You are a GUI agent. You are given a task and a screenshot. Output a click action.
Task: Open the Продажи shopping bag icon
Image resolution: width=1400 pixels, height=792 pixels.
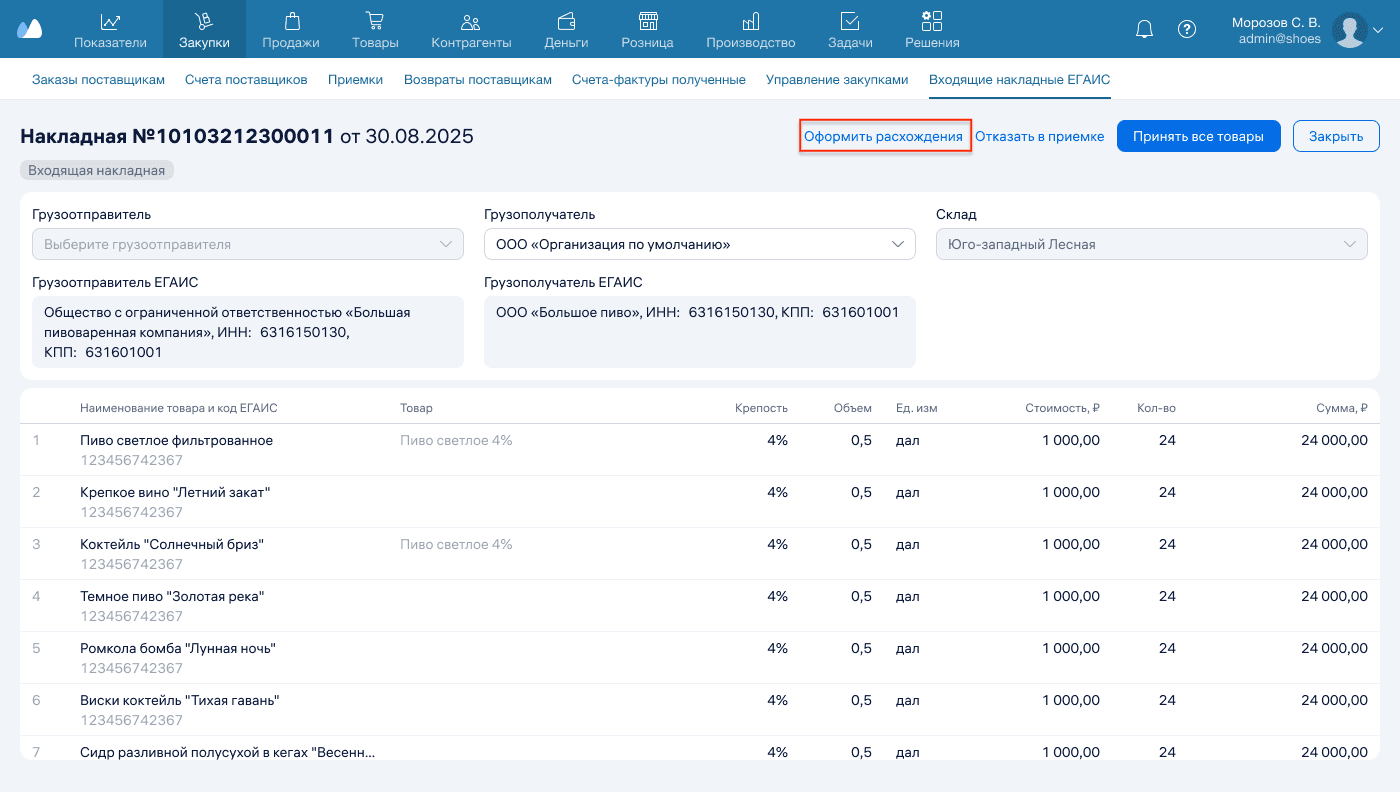point(291,21)
